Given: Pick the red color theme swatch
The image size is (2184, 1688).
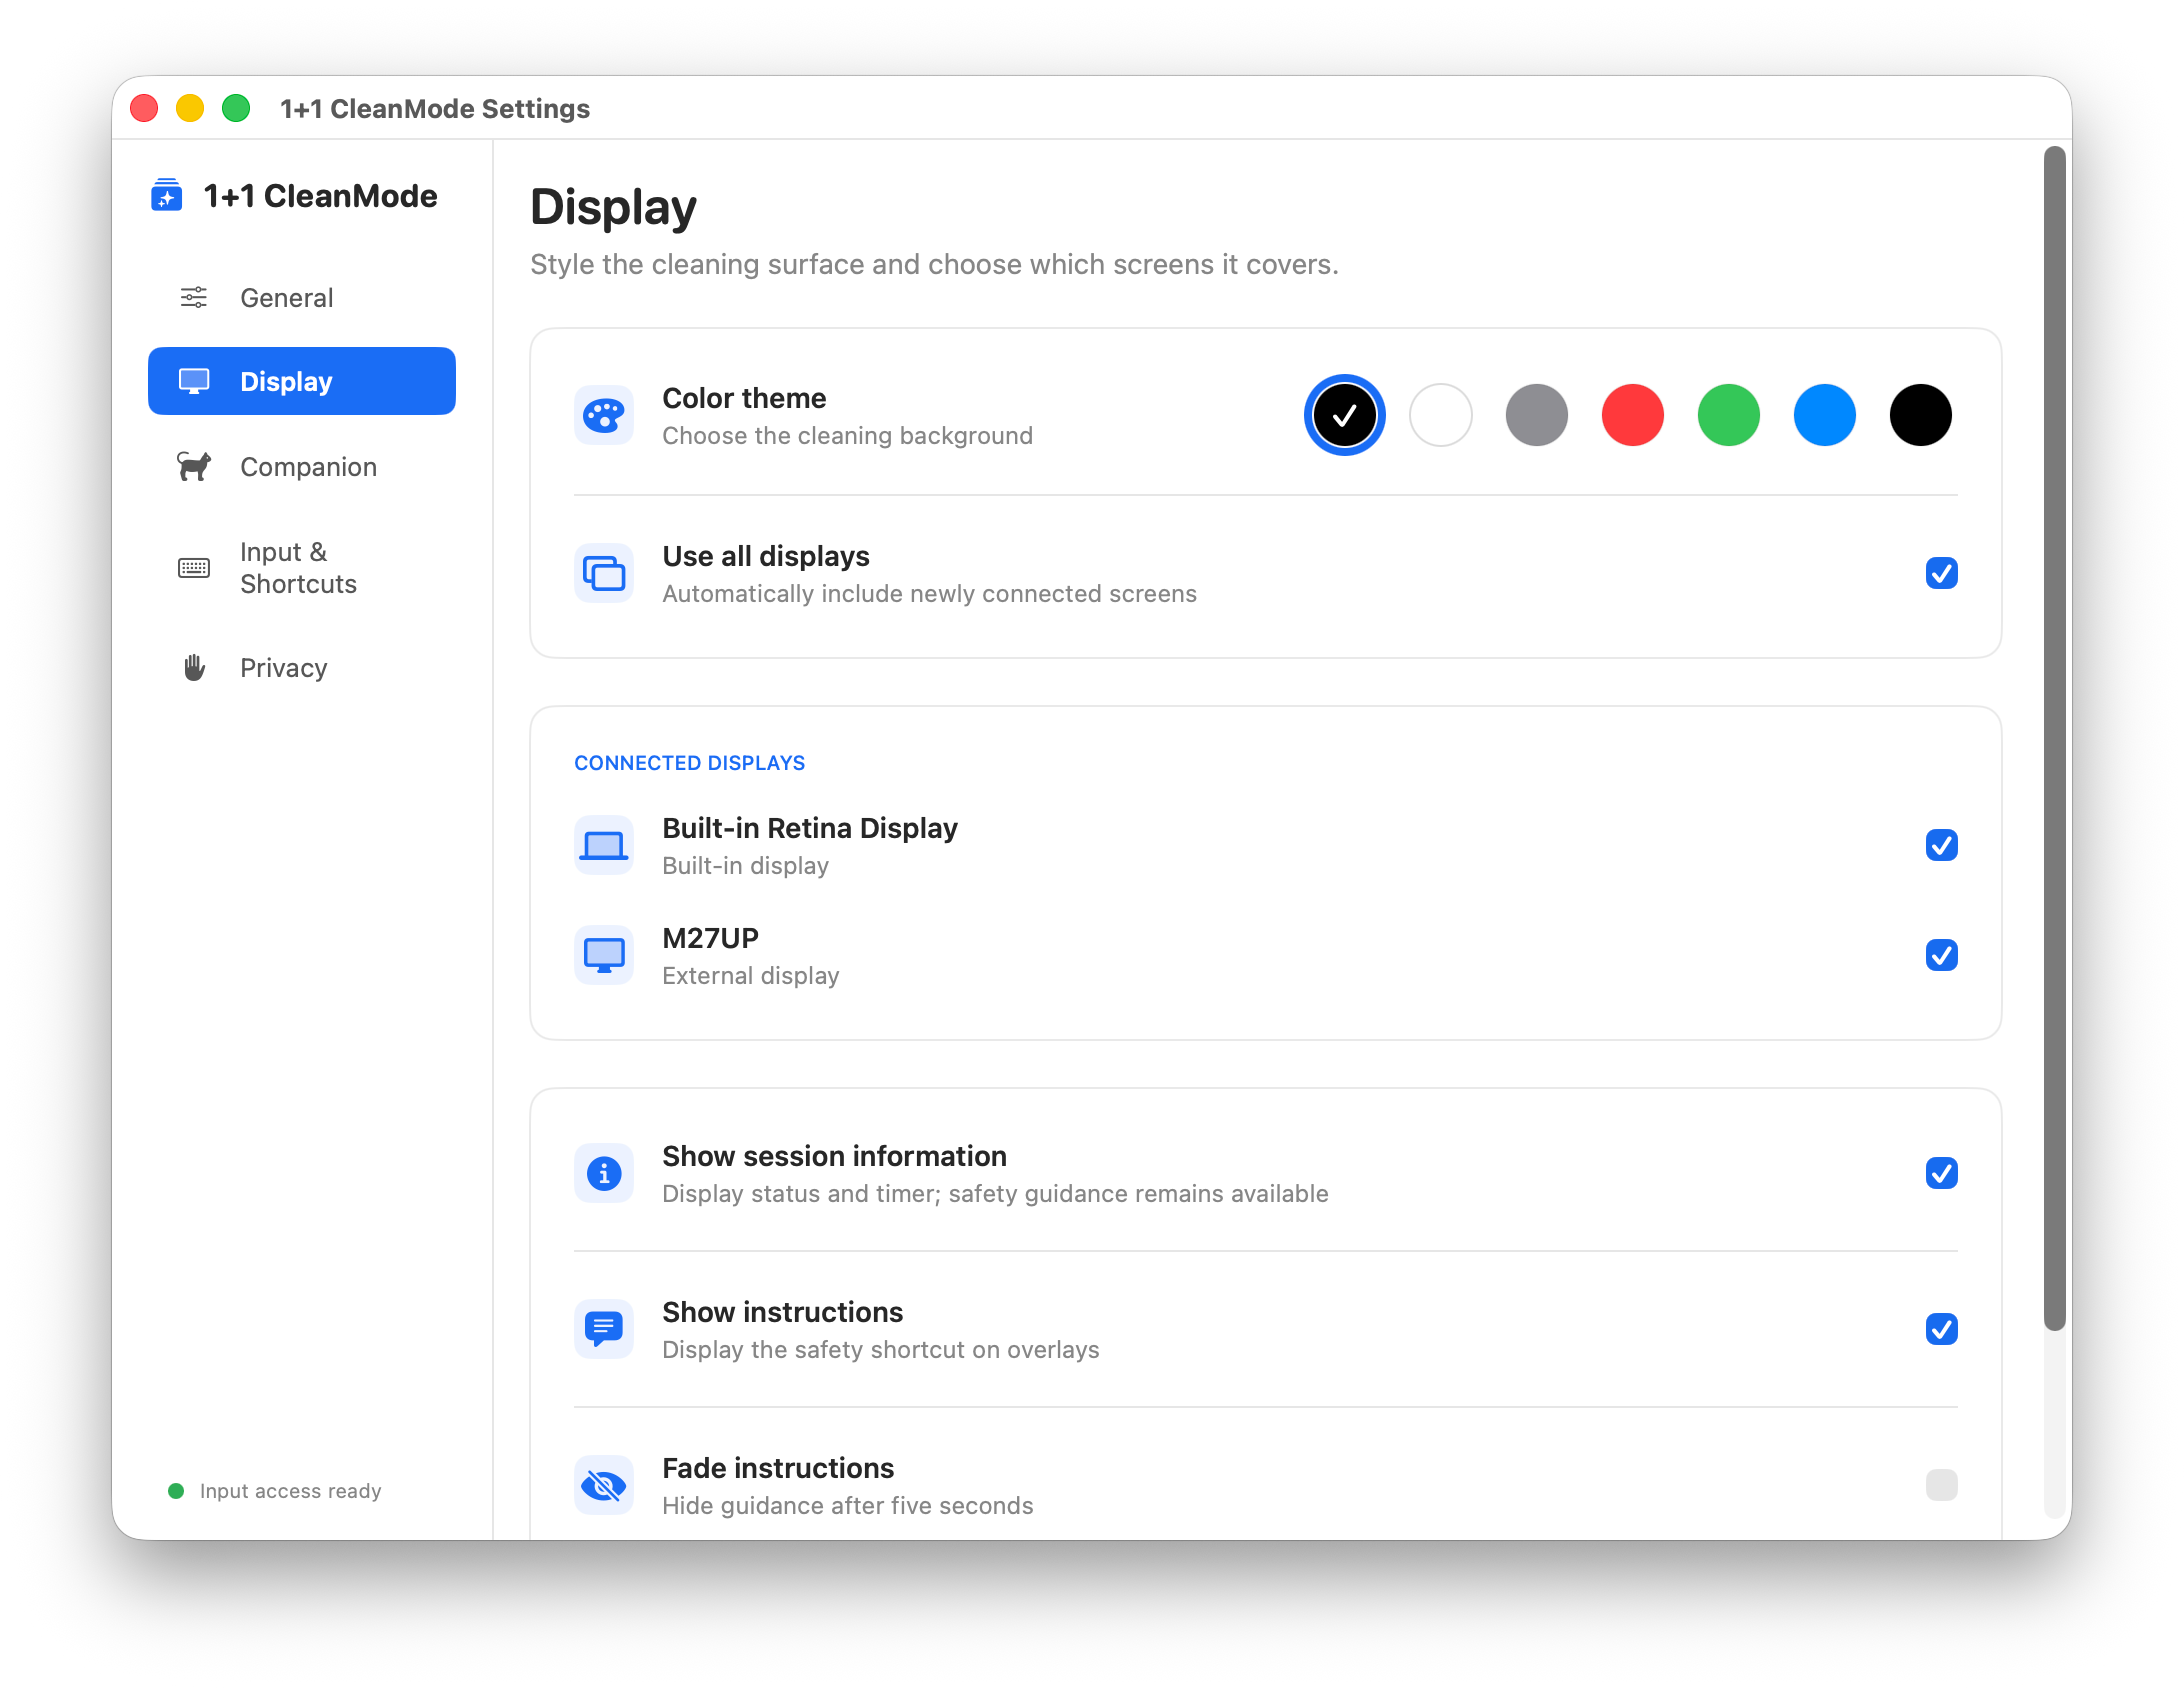Looking at the screenshot, I should click(1632, 415).
